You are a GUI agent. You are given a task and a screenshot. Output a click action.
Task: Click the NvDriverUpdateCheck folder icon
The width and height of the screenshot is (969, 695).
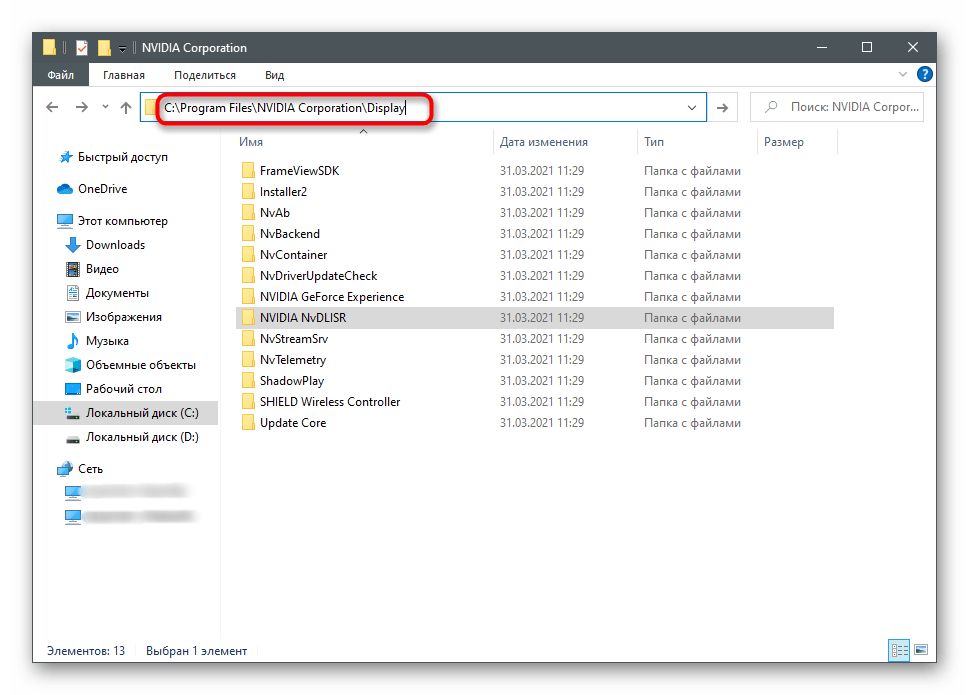click(x=248, y=276)
